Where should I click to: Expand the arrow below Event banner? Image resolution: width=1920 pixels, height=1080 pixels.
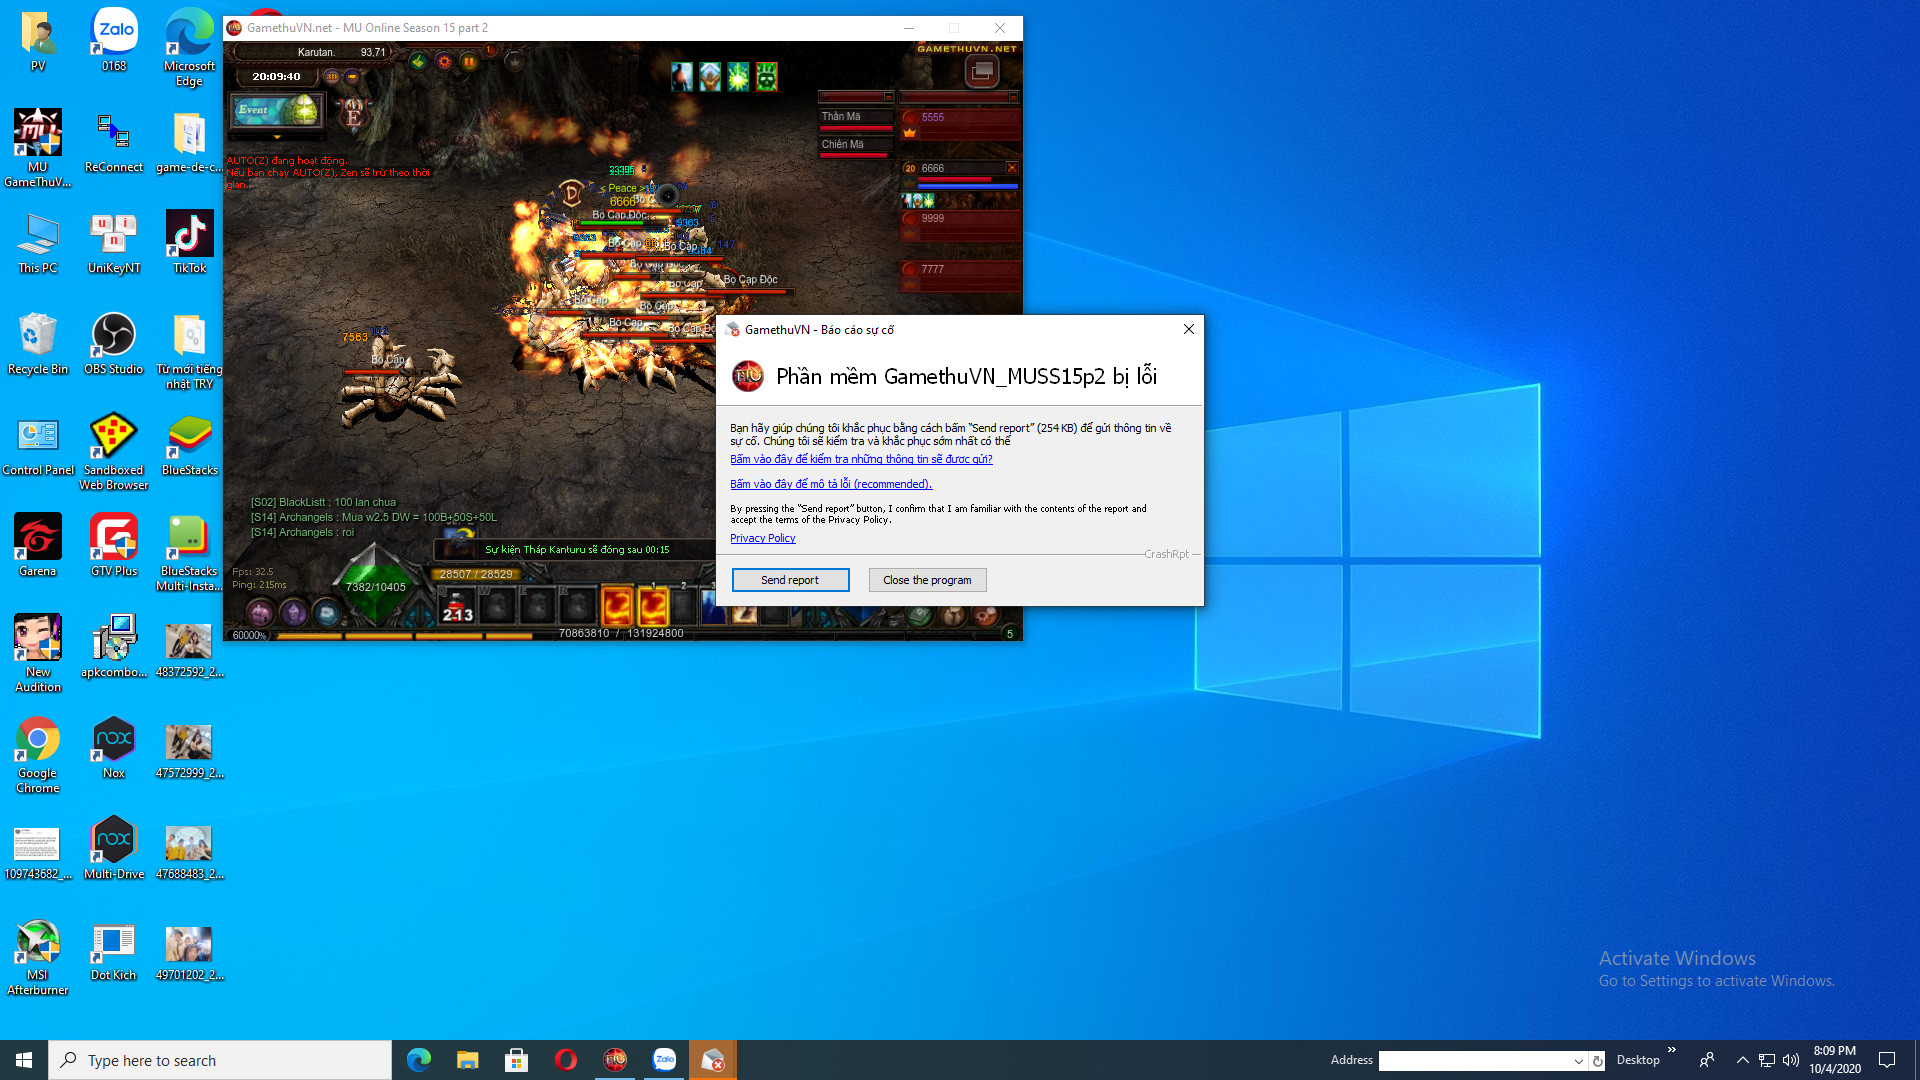tap(277, 137)
